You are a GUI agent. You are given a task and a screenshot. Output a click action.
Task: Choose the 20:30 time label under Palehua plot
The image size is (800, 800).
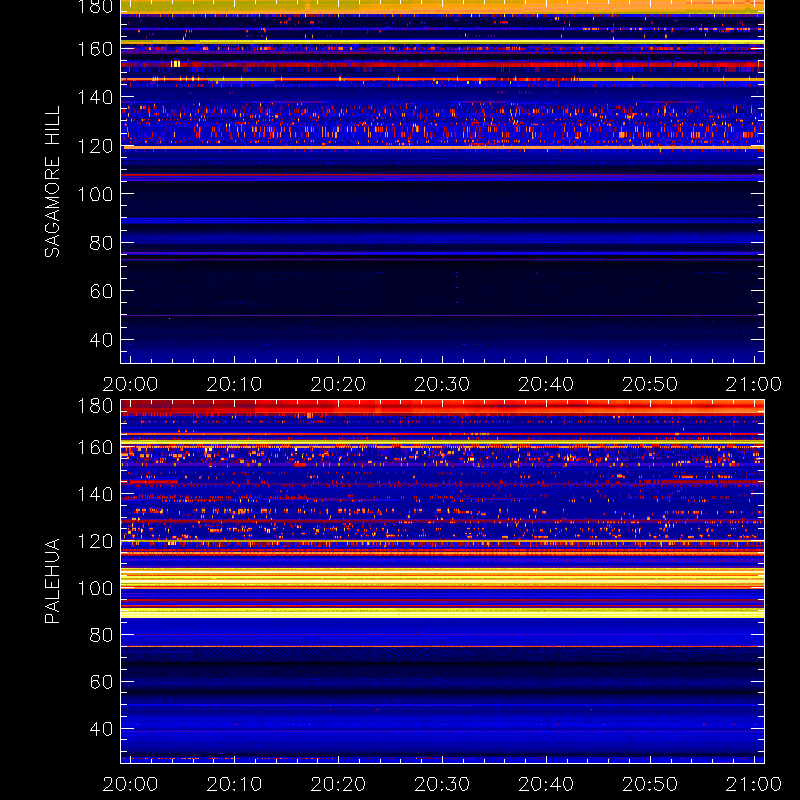coord(442,784)
